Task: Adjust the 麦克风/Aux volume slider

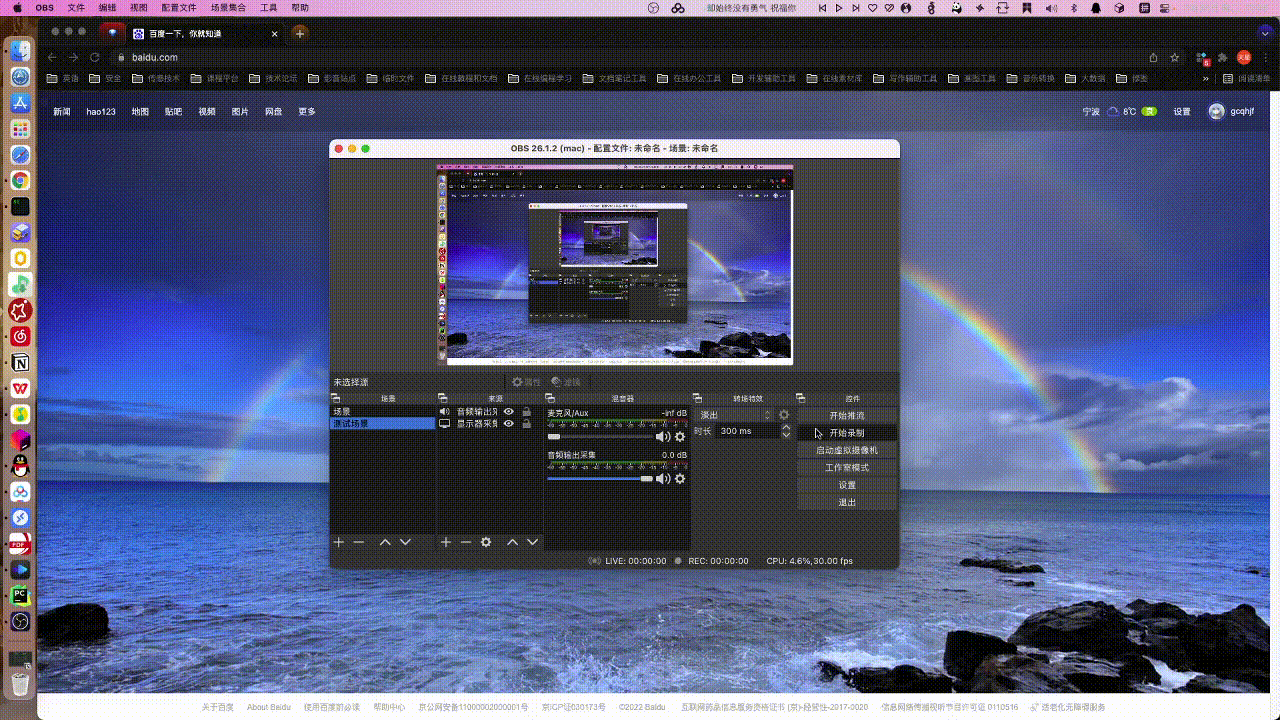Action: click(599, 437)
